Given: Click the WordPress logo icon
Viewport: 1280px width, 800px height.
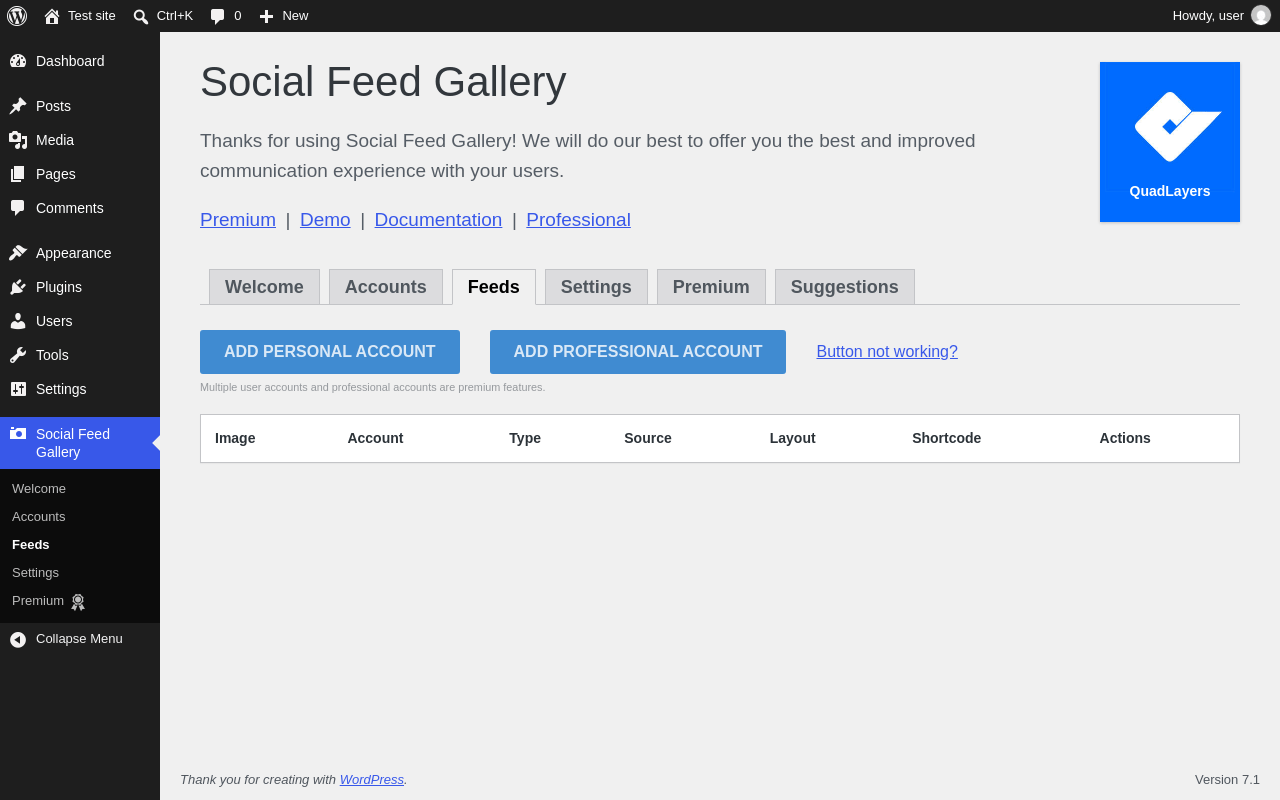Looking at the screenshot, I should (x=17, y=16).
